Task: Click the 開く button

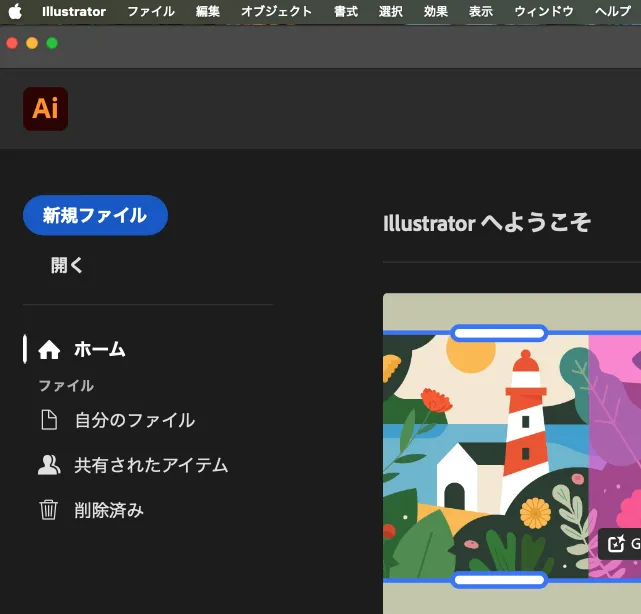Action: point(67,265)
